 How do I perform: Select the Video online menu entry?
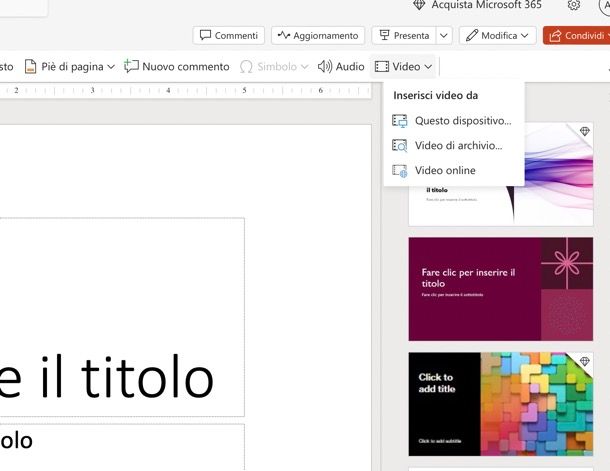454,170
